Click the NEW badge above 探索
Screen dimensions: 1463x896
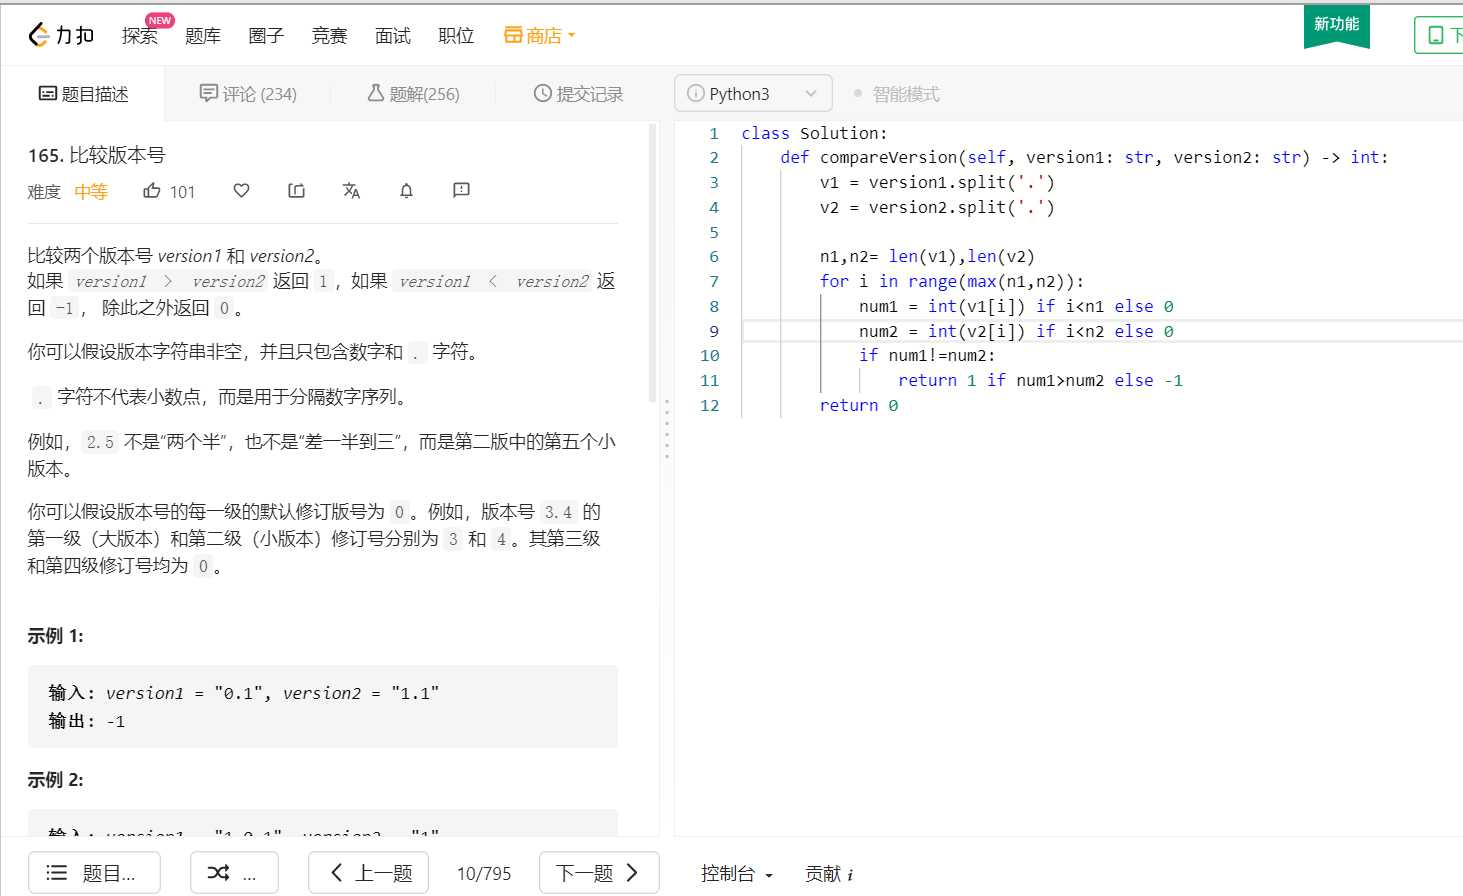(160, 20)
